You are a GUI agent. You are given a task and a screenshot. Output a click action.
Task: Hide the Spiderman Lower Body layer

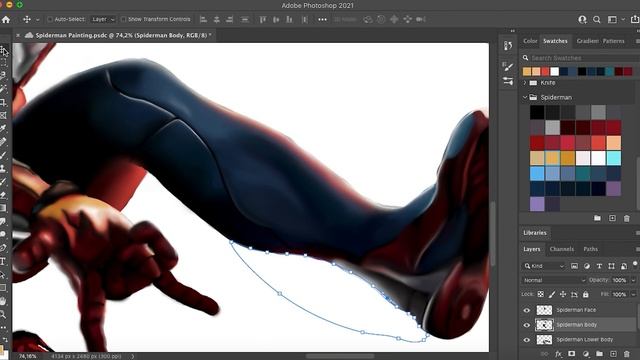tap(527, 340)
